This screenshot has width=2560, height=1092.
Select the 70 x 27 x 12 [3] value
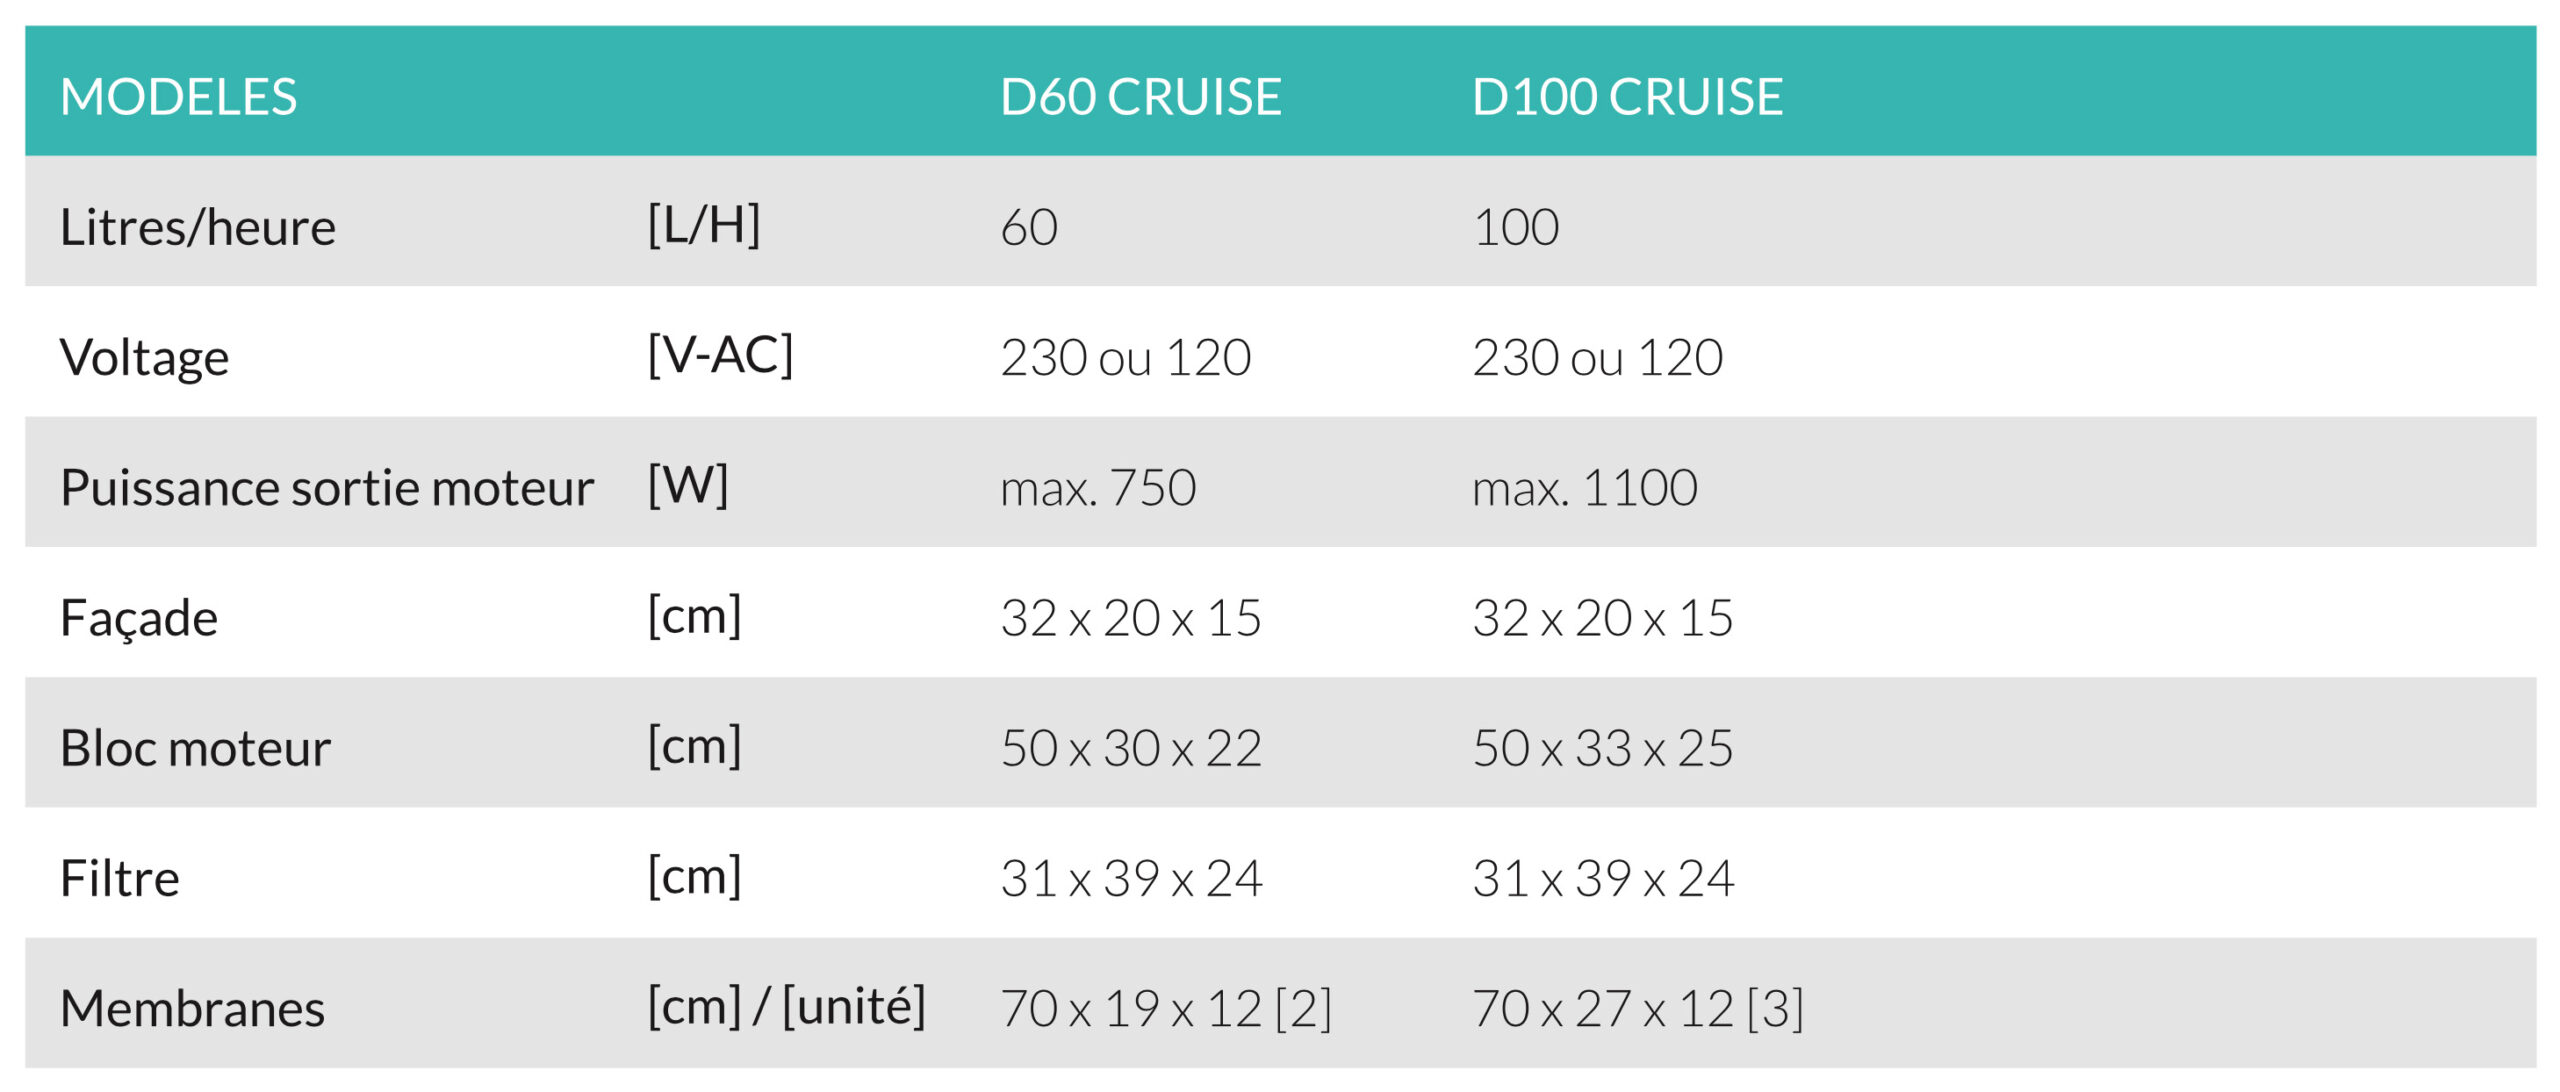click(1638, 1008)
